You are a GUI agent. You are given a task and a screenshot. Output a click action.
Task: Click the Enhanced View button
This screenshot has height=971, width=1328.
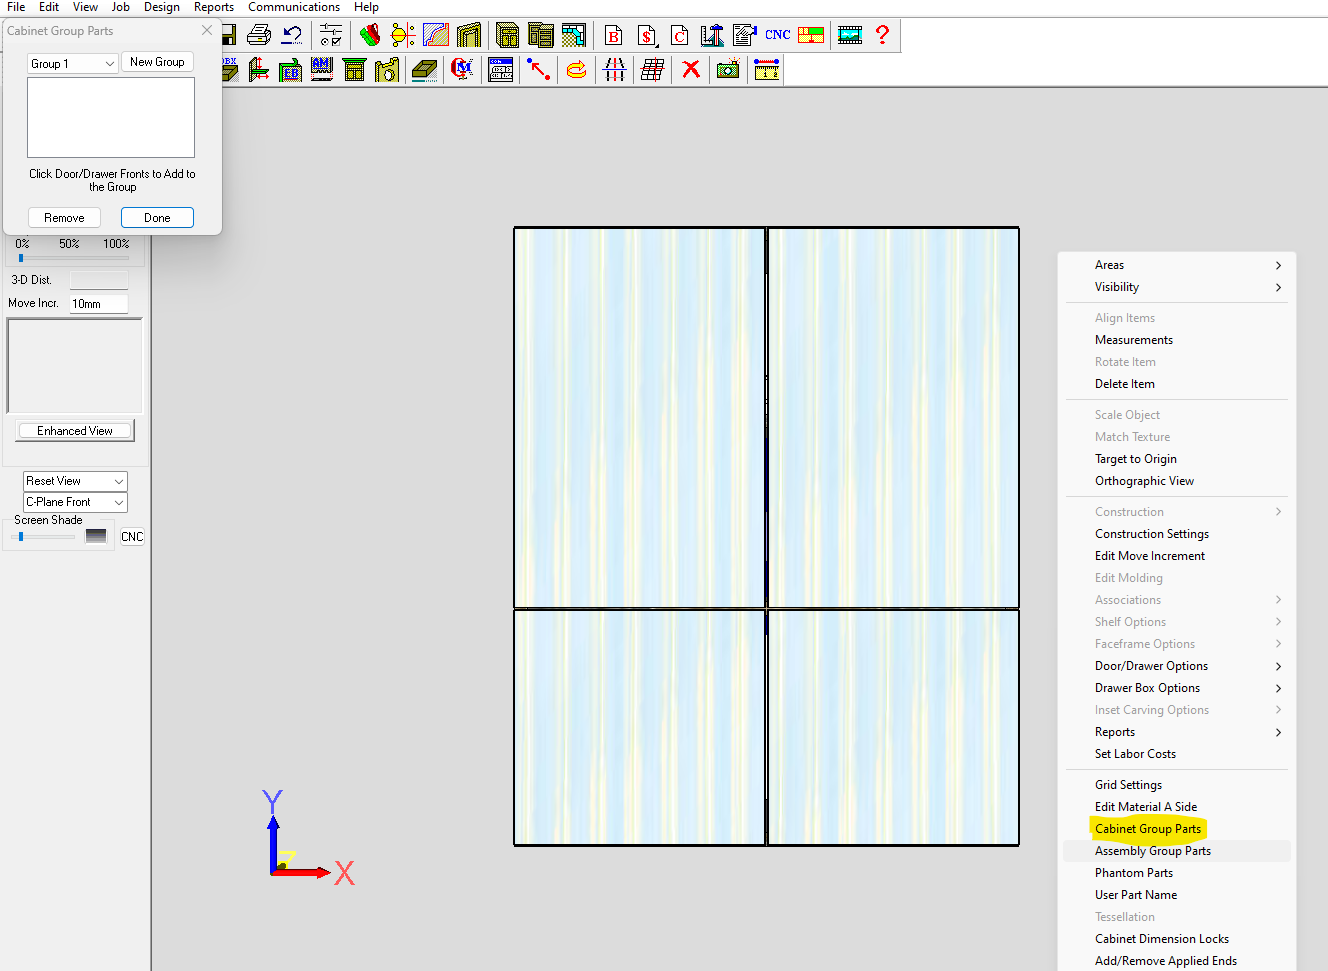[75, 431]
